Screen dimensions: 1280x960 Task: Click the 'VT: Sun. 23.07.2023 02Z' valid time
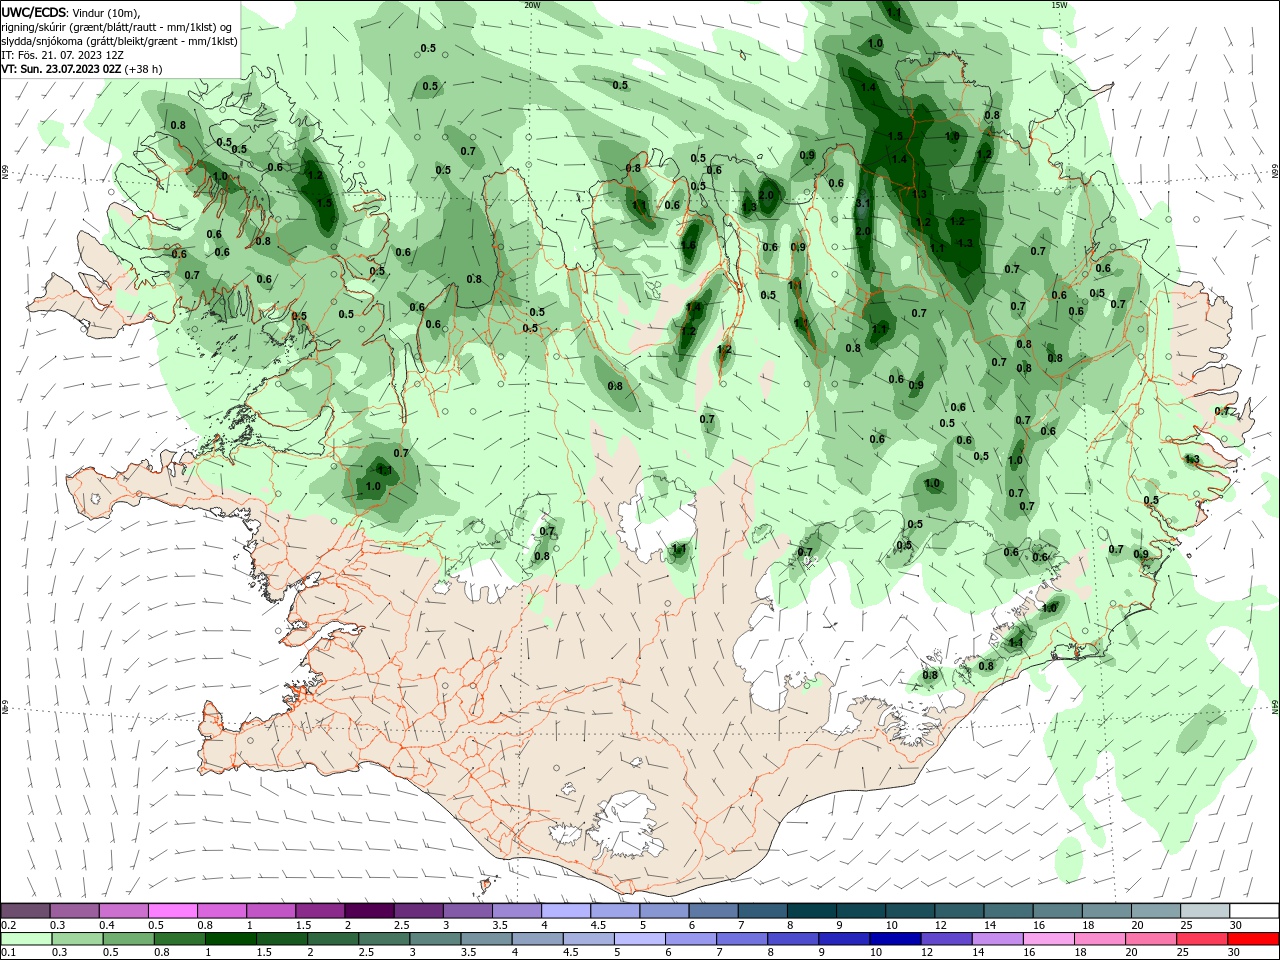point(62,69)
